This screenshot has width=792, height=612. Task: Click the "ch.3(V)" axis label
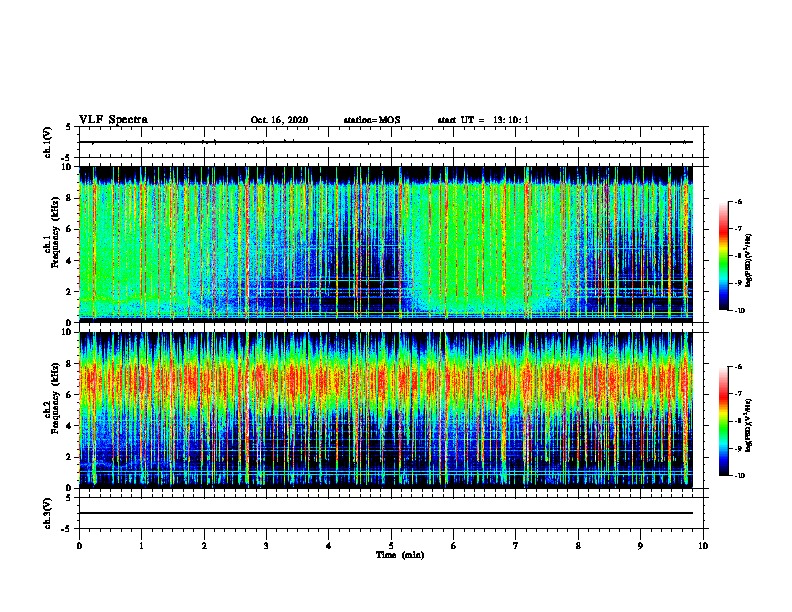pyautogui.click(x=48, y=513)
